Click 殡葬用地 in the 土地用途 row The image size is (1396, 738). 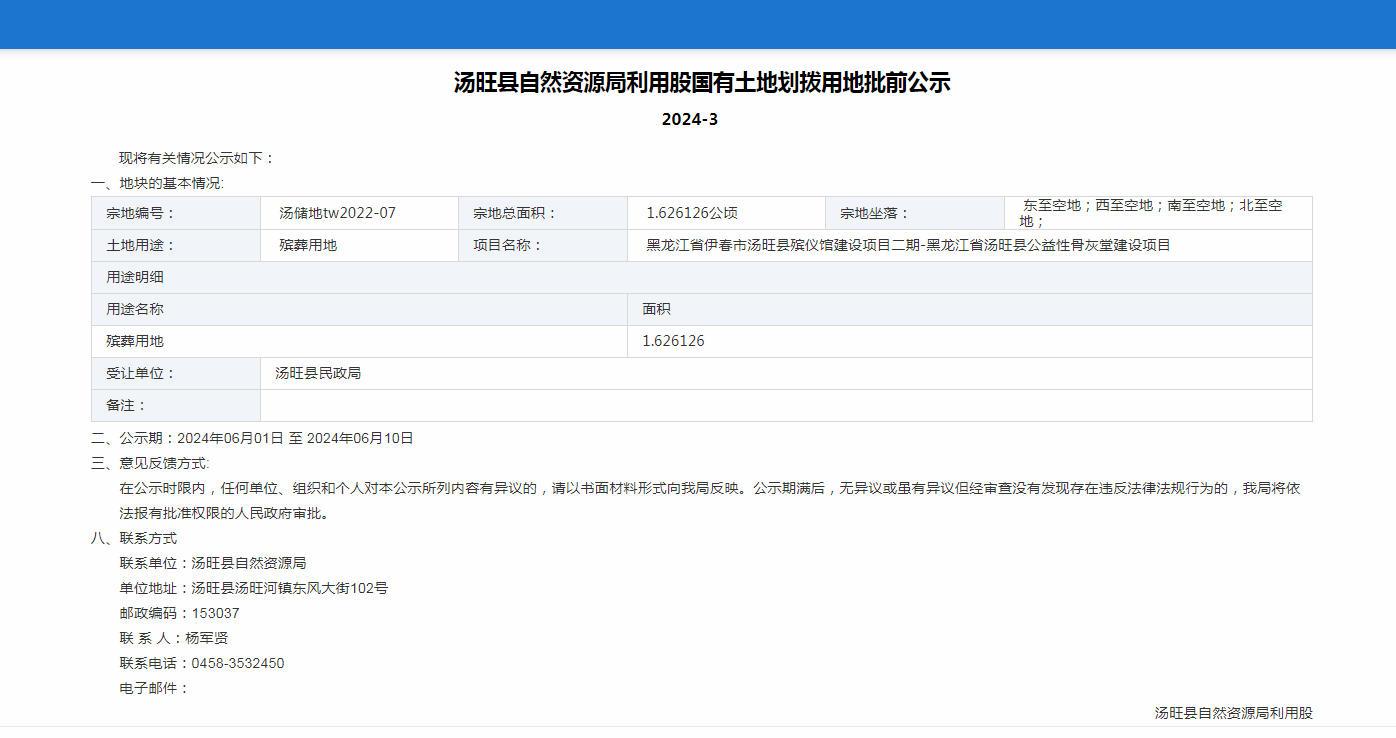(x=308, y=245)
